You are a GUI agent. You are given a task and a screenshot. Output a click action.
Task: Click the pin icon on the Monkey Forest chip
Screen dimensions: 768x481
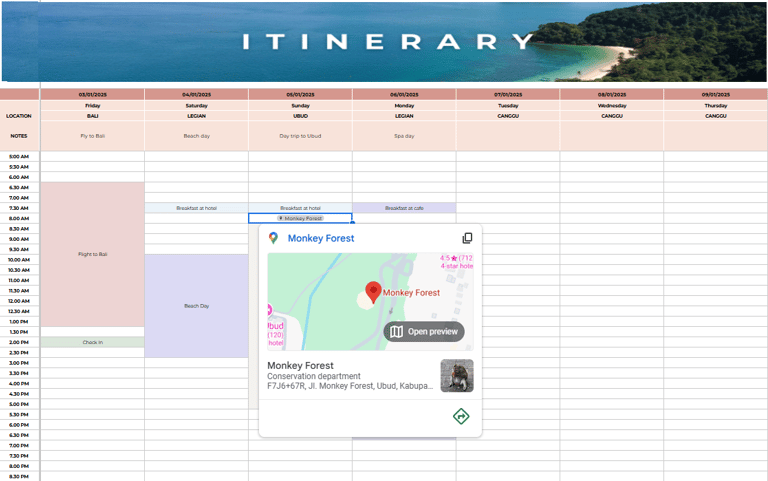coord(281,218)
